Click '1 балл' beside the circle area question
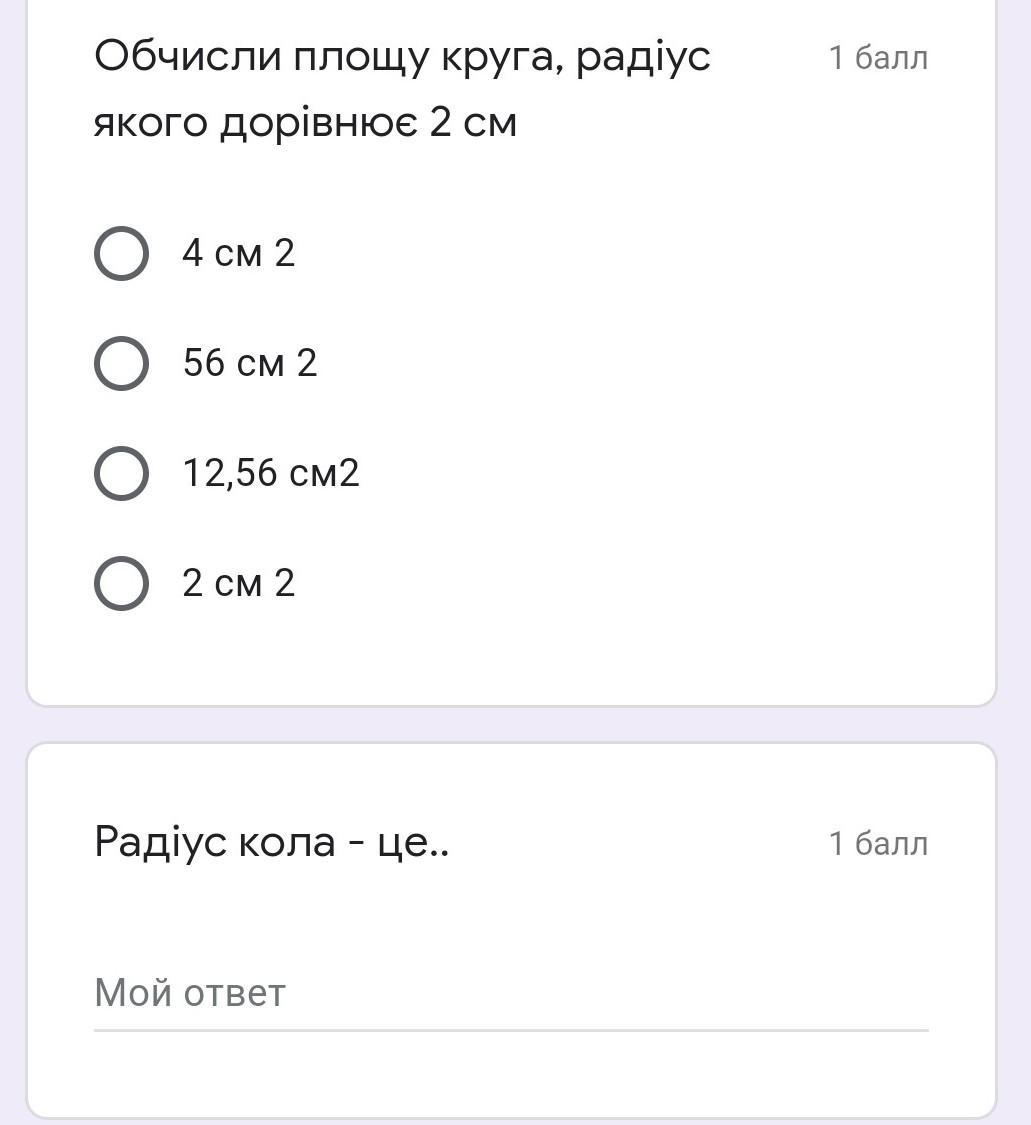 tap(878, 58)
